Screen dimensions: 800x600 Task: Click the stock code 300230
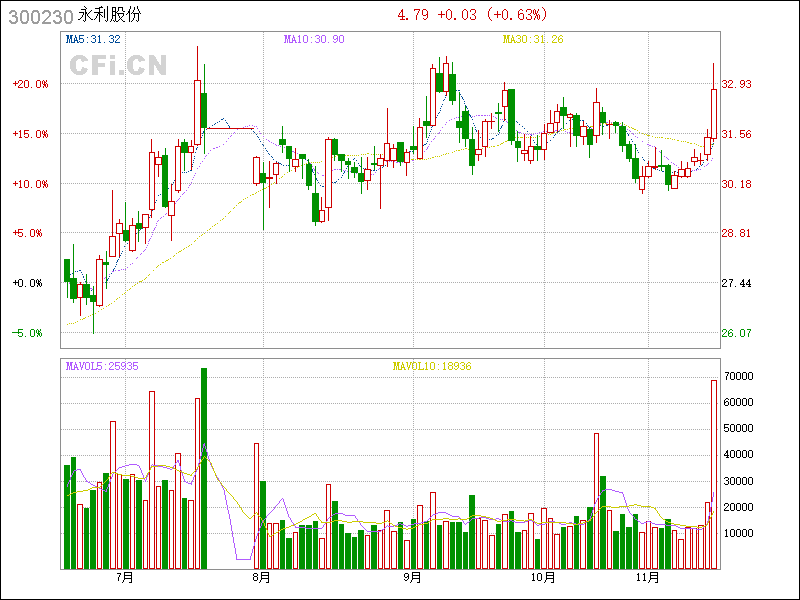click(38, 15)
